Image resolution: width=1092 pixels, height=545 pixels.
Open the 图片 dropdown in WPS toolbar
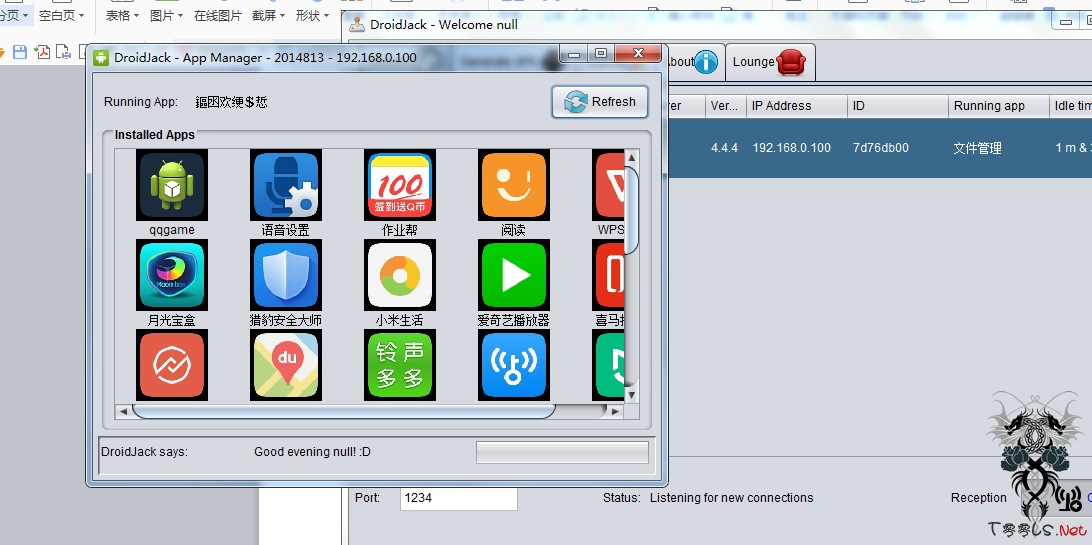[x=166, y=15]
